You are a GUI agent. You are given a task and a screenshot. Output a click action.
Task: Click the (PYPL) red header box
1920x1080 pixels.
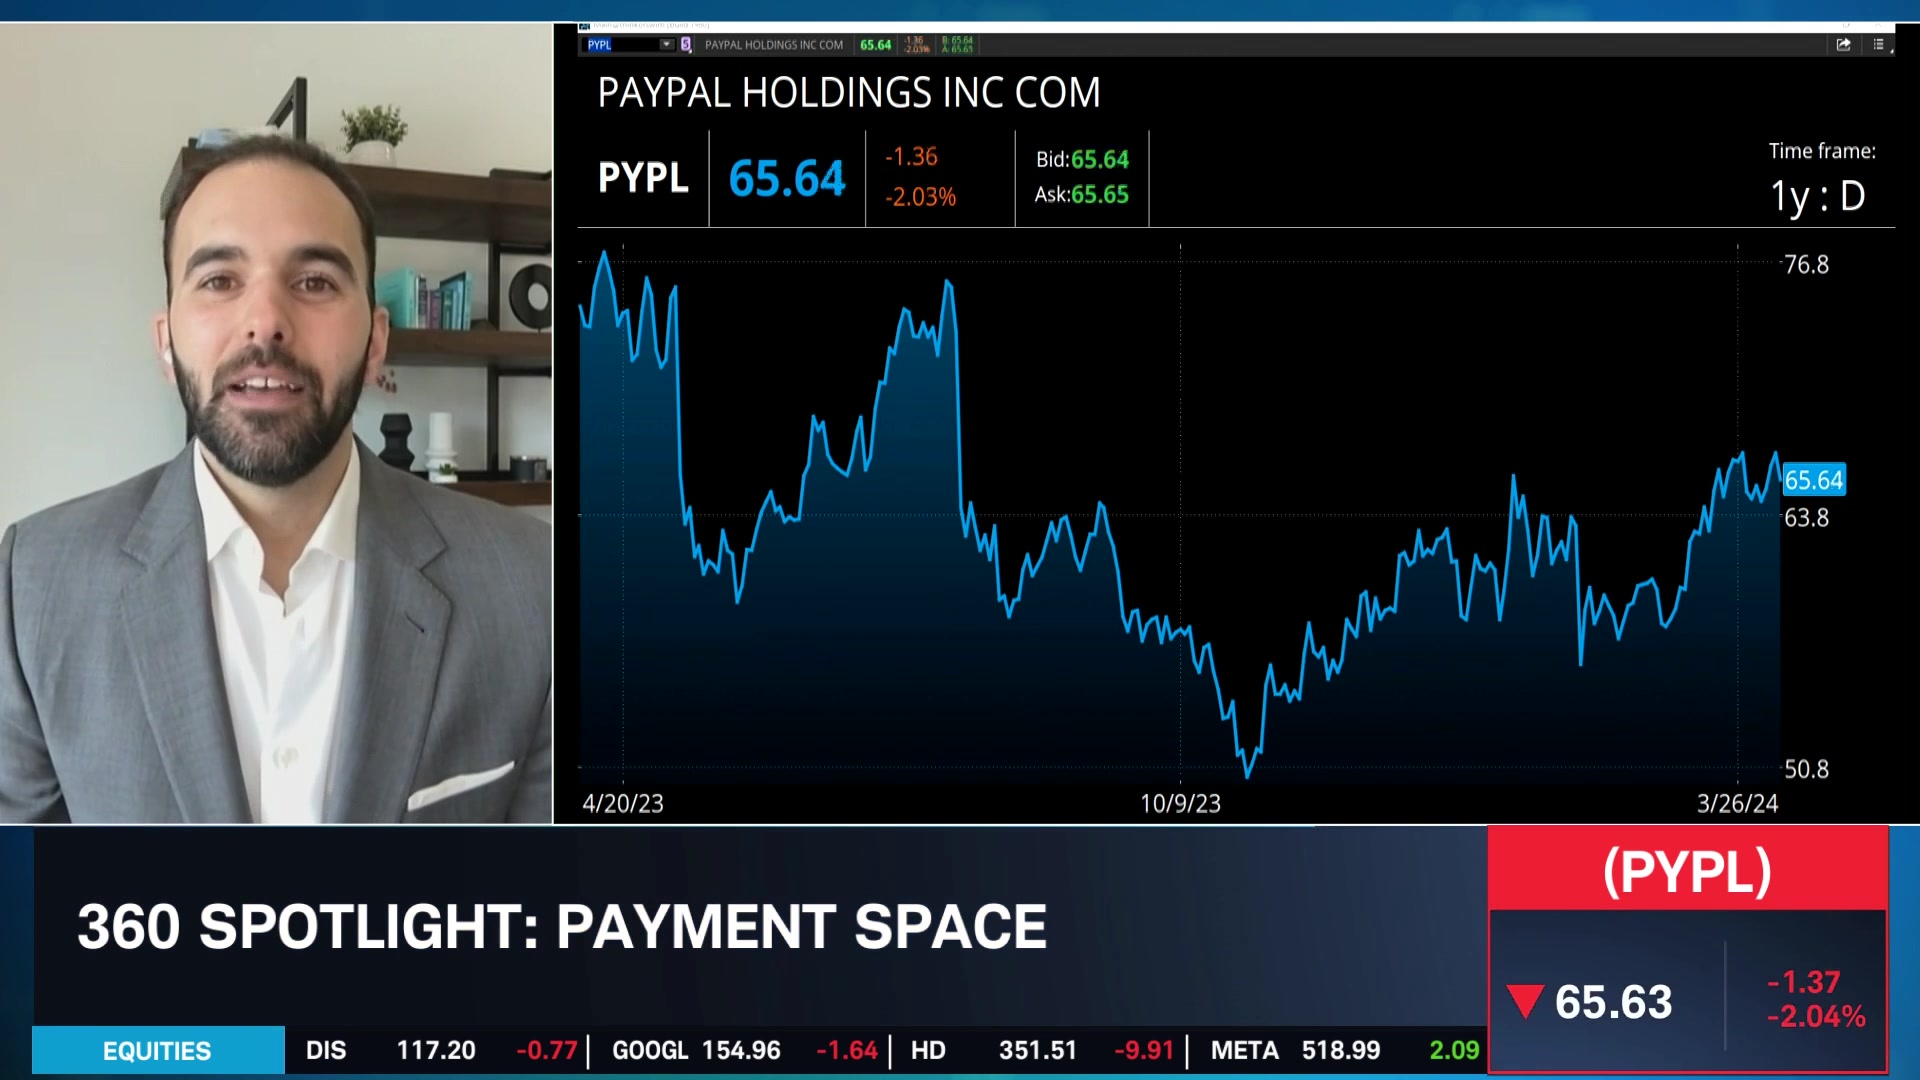pos(1687,870)
